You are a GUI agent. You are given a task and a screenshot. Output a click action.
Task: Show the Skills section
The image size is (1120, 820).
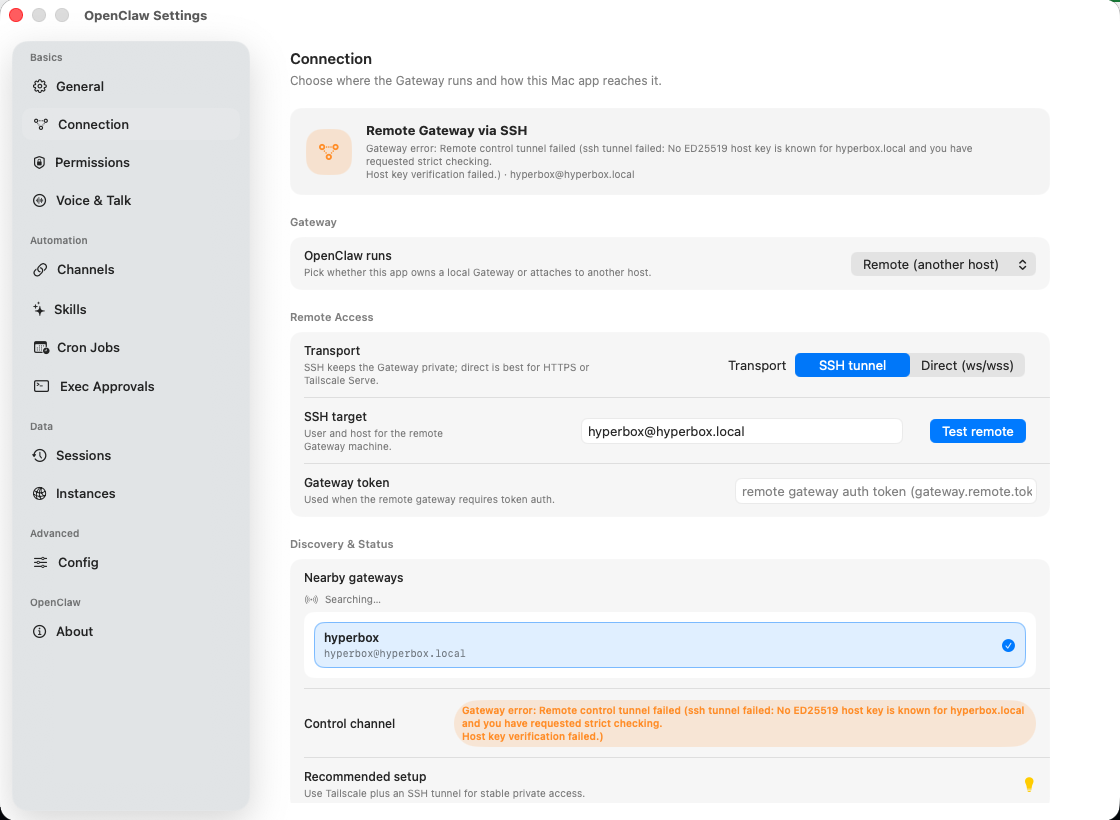[x=131, y=309]
